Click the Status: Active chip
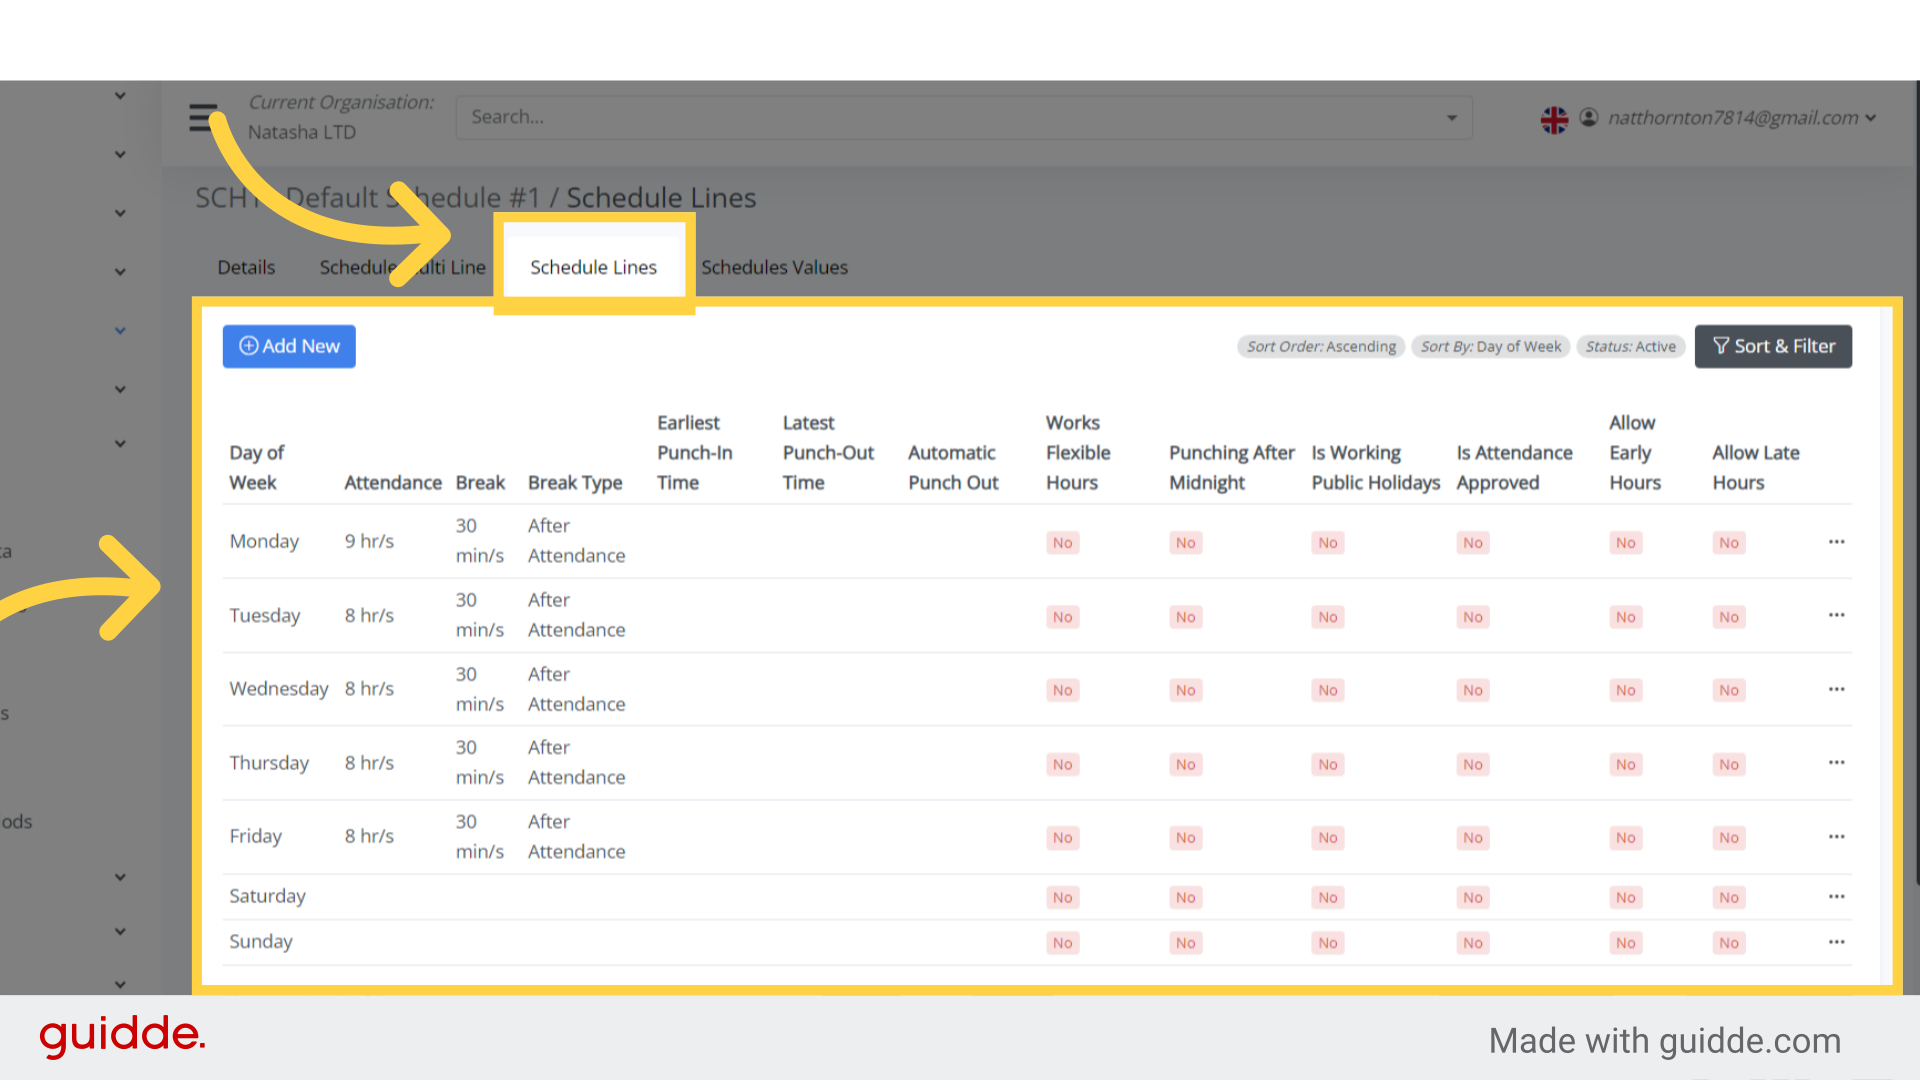Screen dimensions: 1920x1080 click(x=1631, y=347)
